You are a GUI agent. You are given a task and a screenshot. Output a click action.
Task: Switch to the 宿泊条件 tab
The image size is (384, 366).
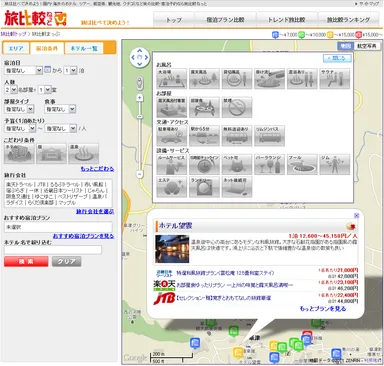47,48
